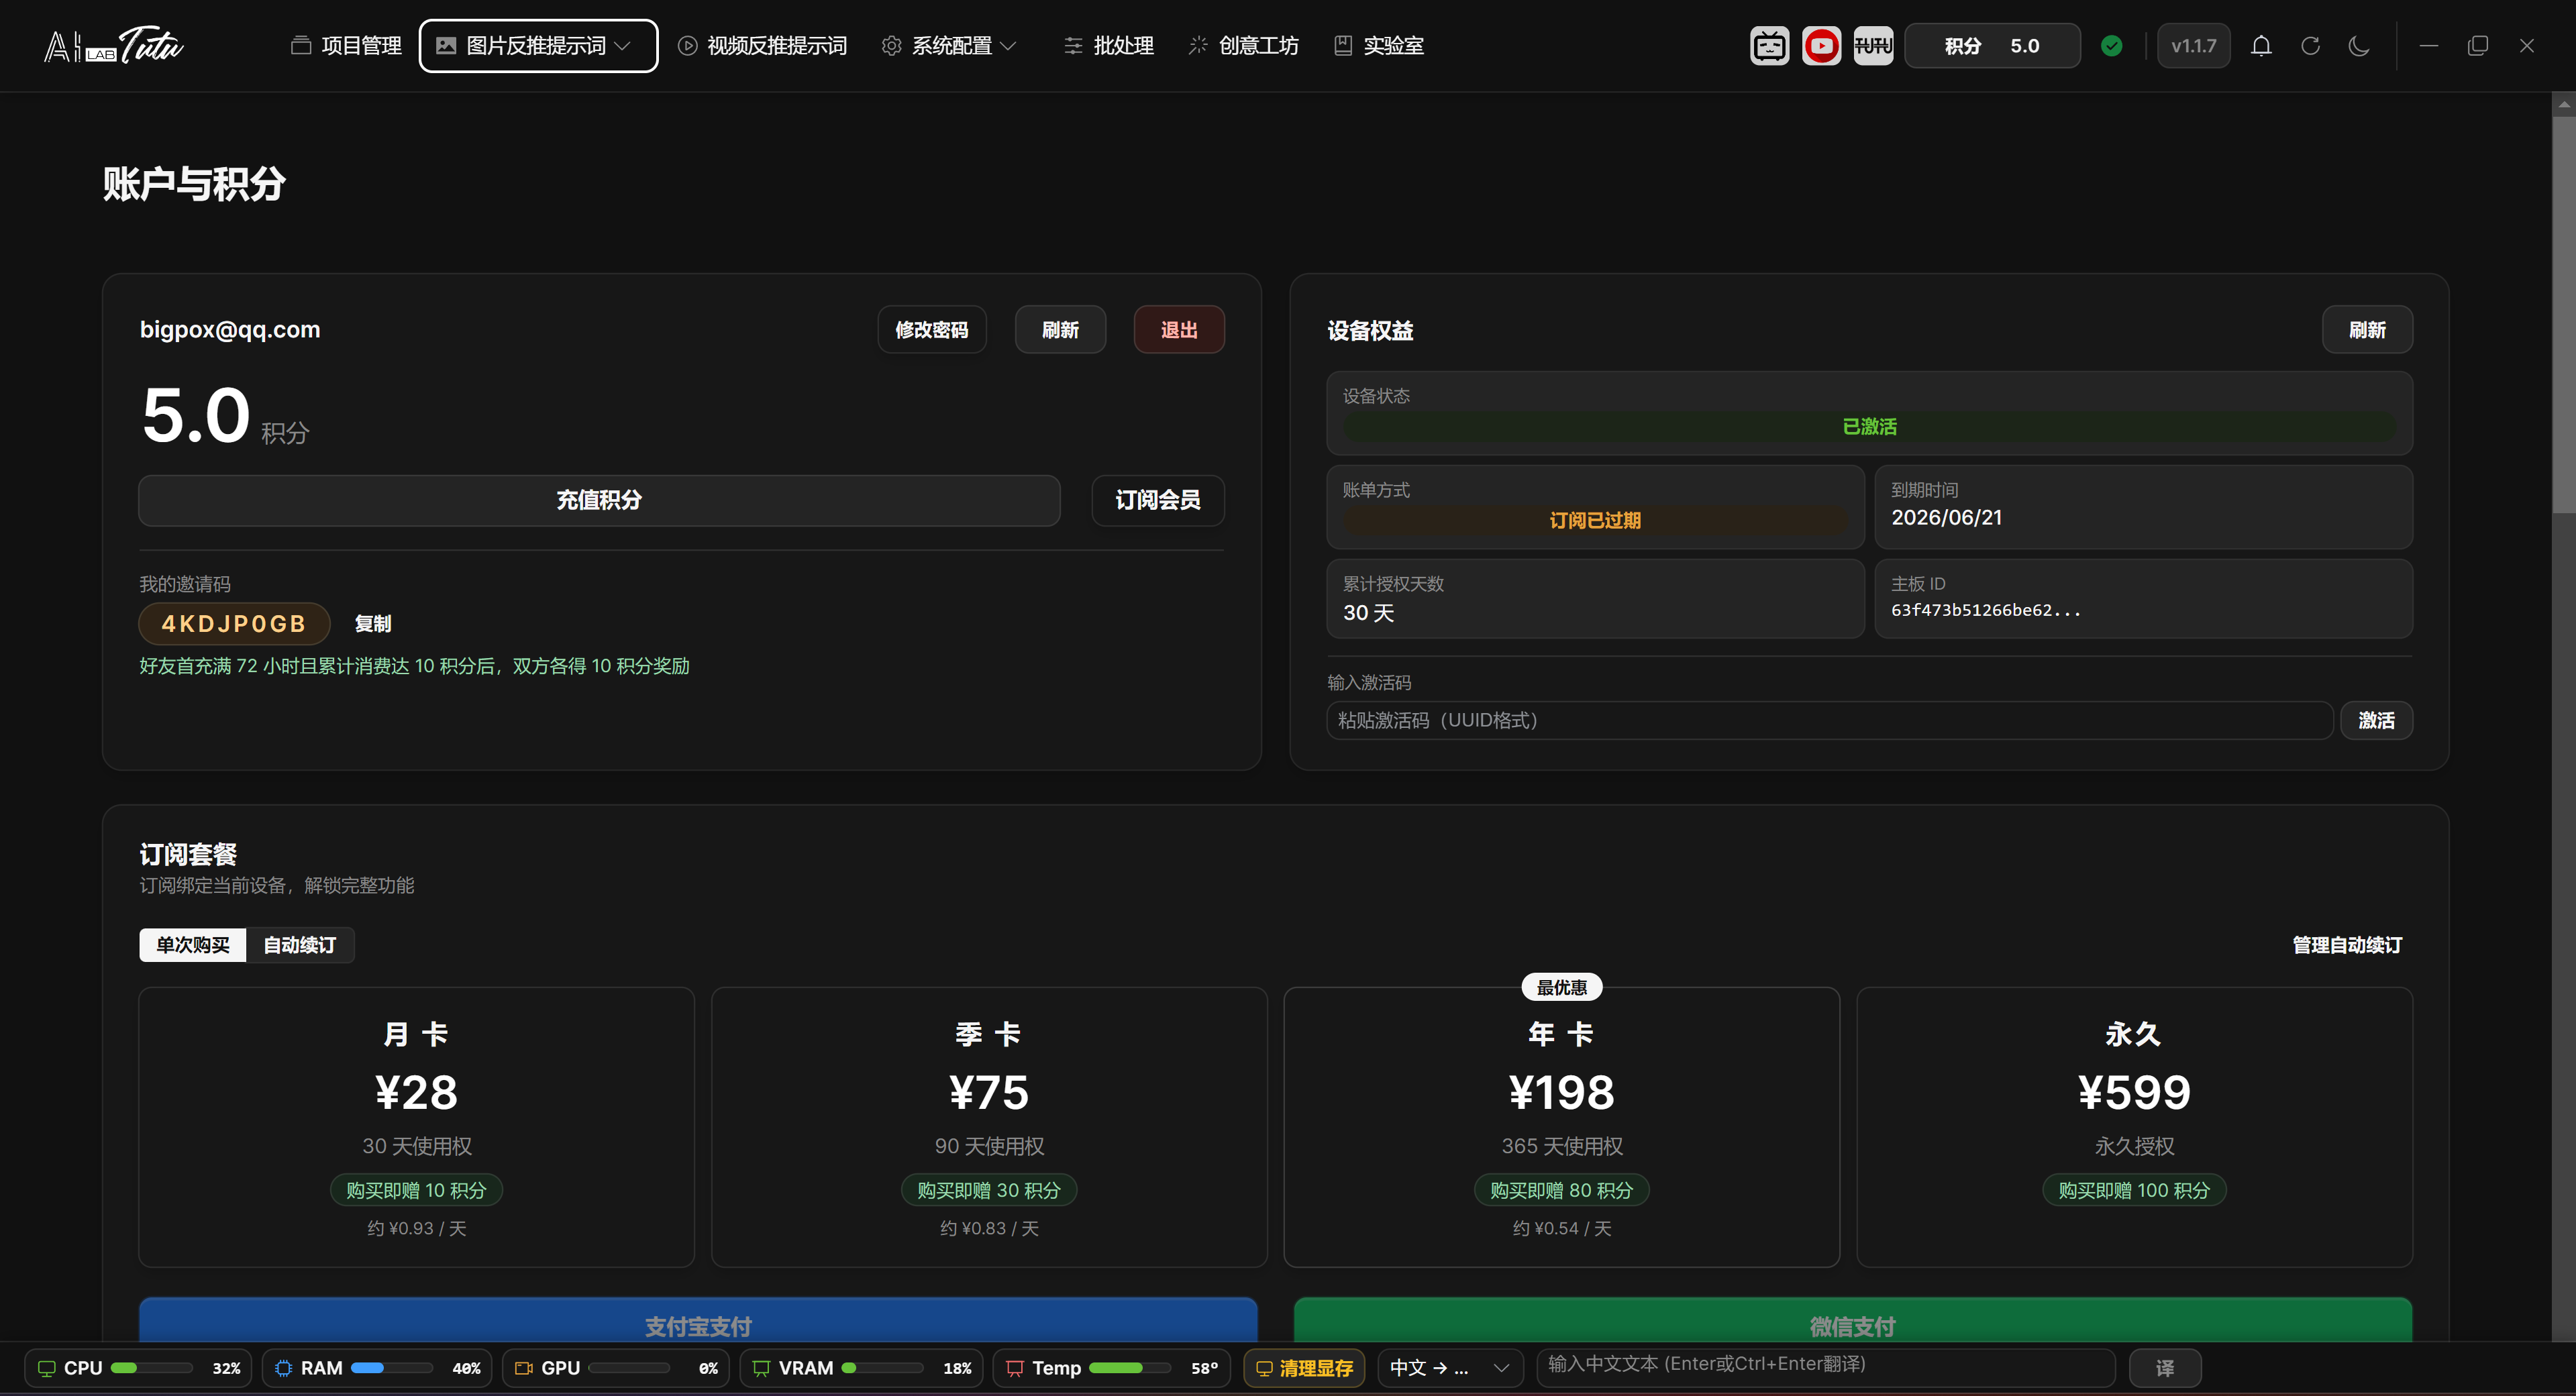Click the AI Lab Tutu logo
This screenshot has width=2576, height=1396.
click(114, 45)
